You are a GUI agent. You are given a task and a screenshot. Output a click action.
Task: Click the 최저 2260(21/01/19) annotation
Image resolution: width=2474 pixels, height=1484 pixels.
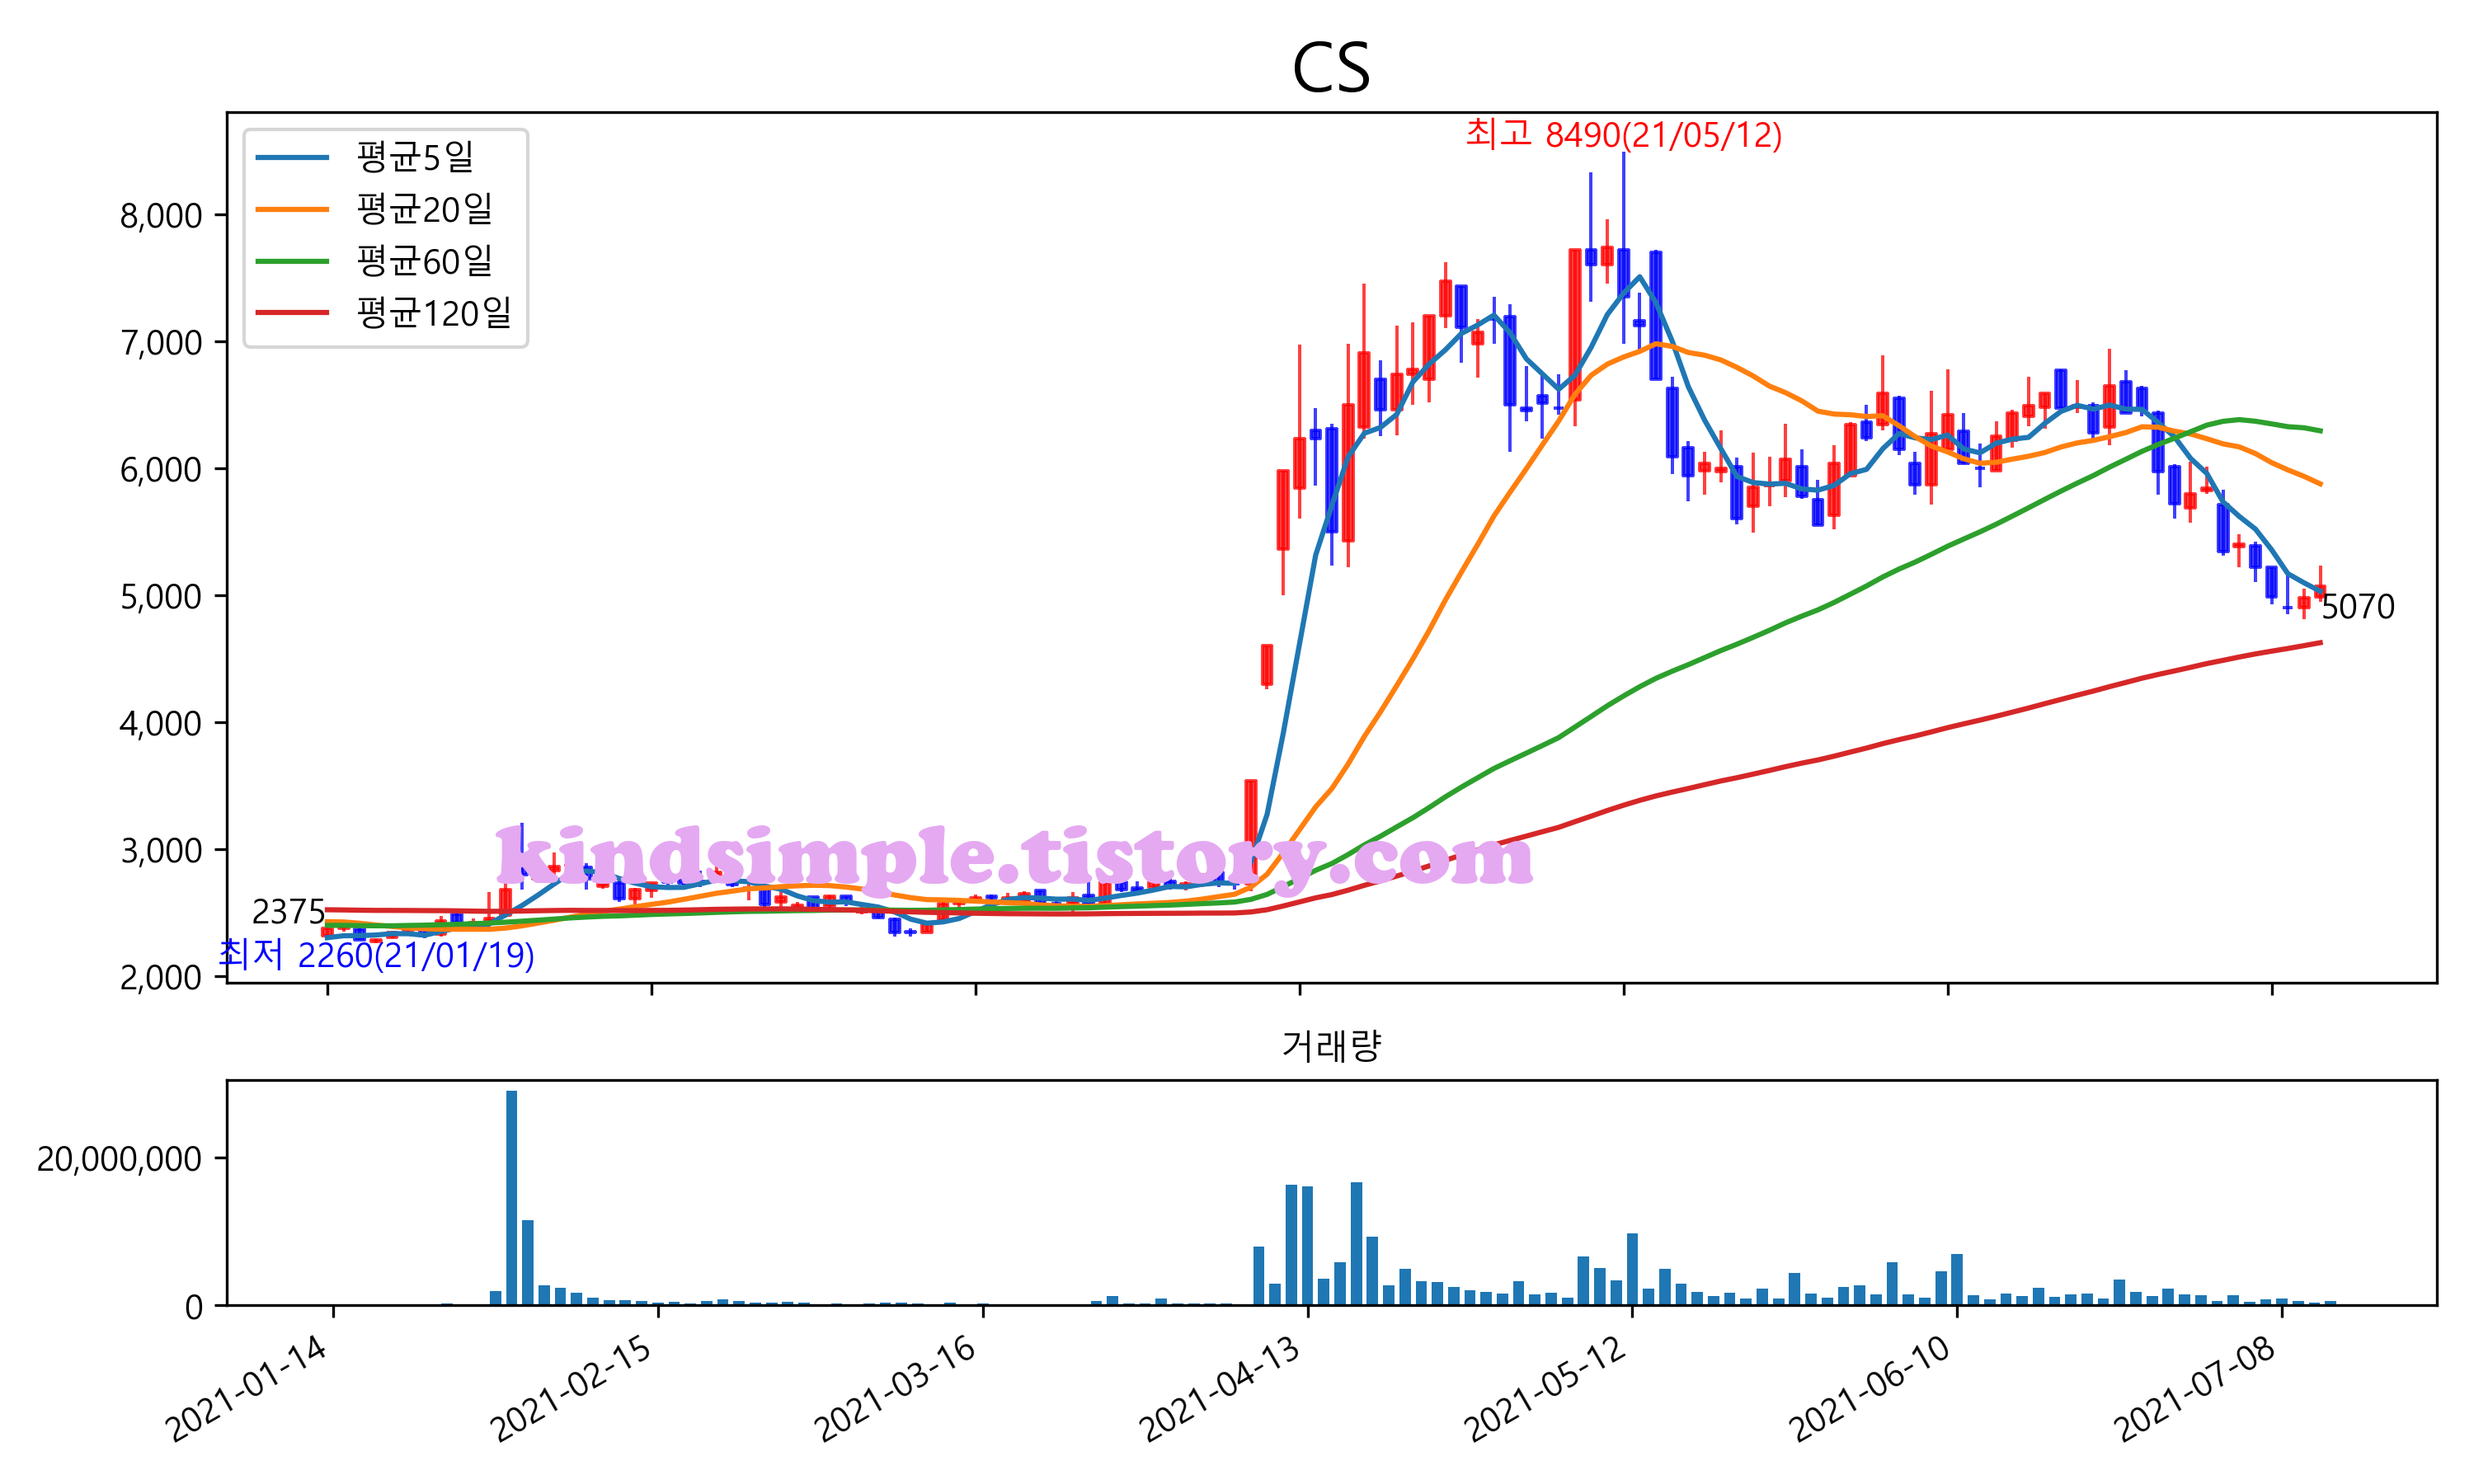pos(377,955)
